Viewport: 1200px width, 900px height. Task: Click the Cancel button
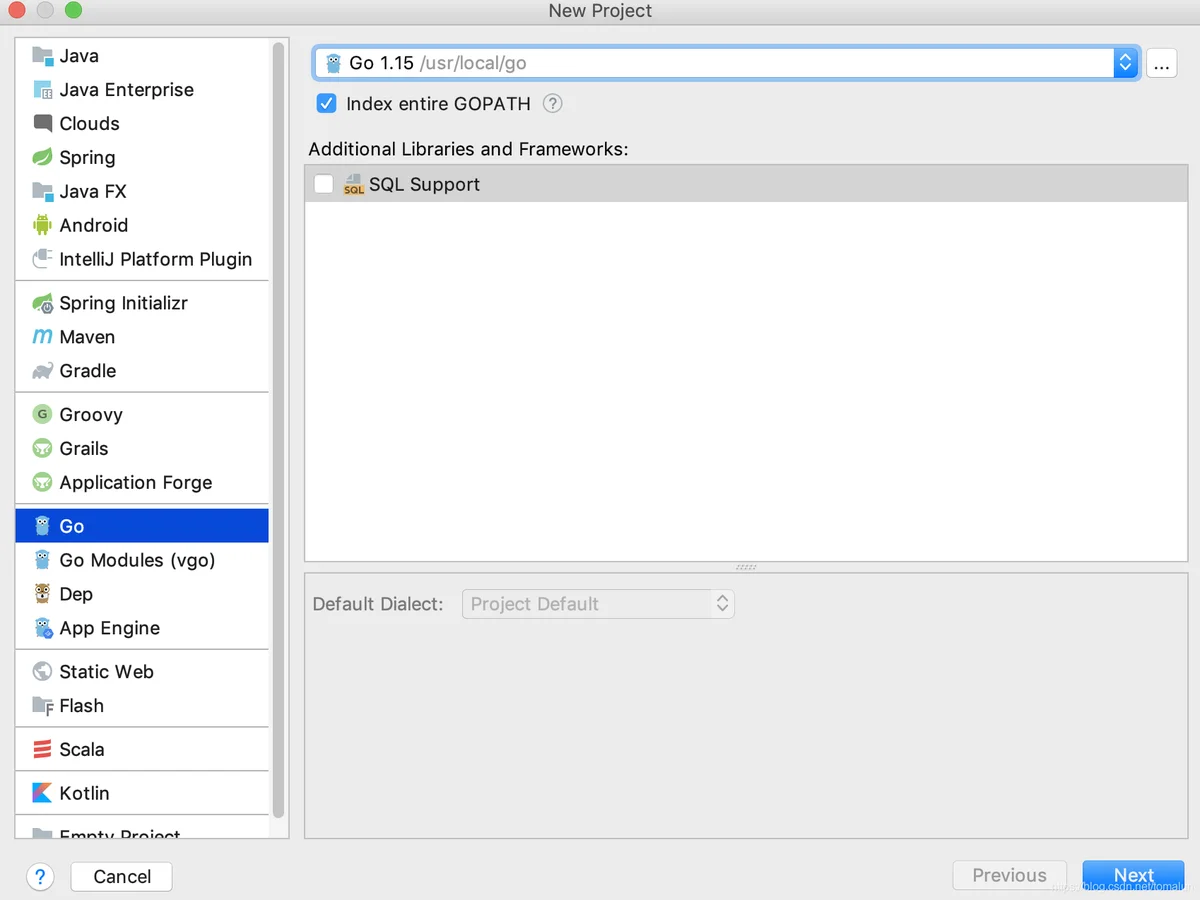tap(122, 877)
